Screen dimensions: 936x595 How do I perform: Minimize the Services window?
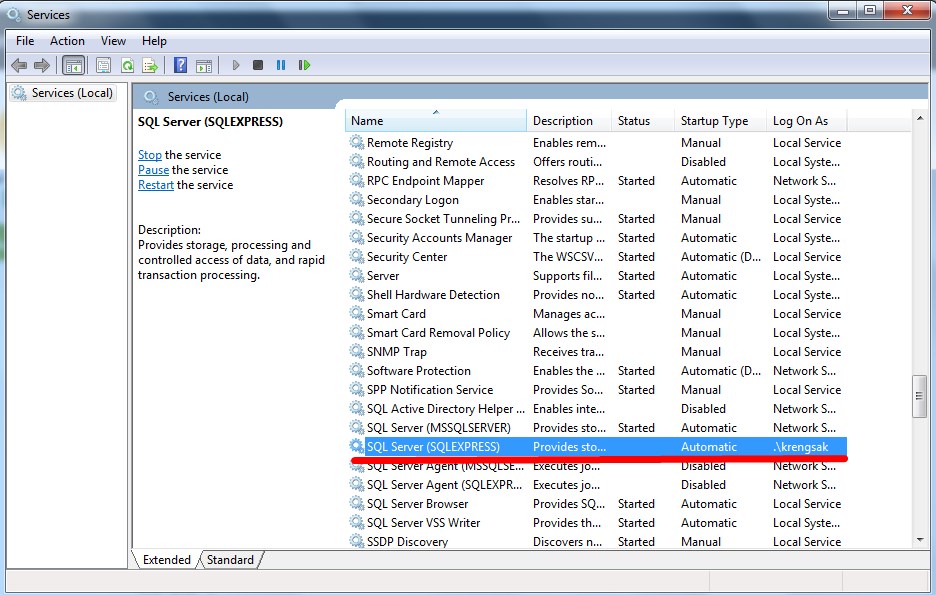tap(843, 11)
